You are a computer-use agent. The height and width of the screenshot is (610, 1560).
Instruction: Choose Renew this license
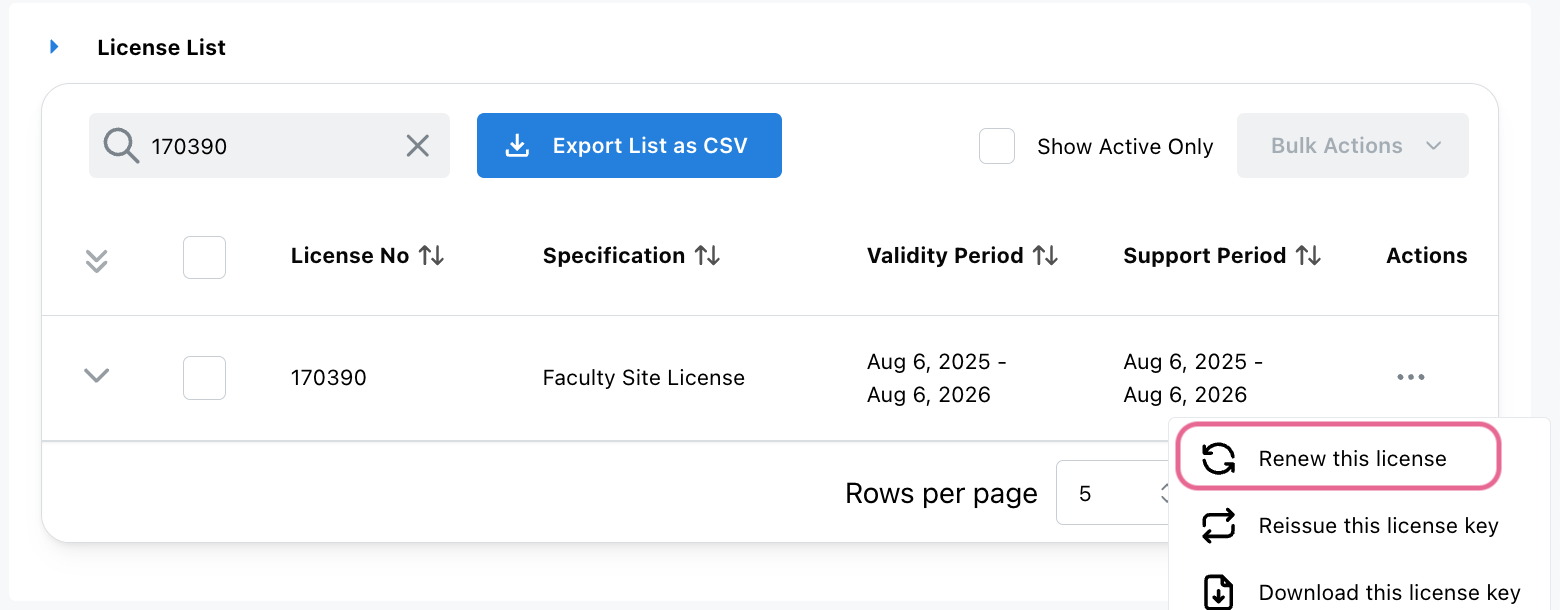coord(1339,459)
